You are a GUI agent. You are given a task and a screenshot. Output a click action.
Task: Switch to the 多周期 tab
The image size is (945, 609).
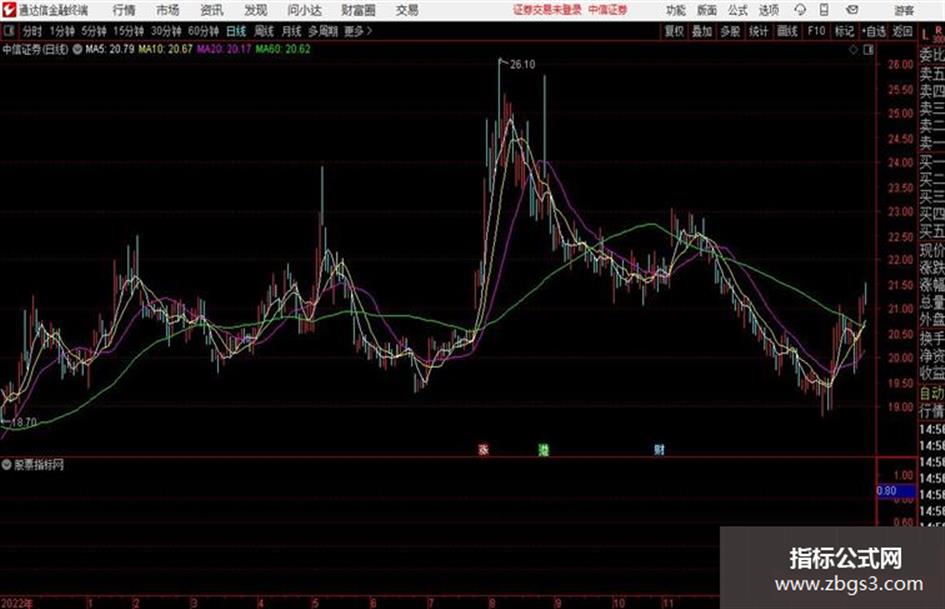point(323,31)
